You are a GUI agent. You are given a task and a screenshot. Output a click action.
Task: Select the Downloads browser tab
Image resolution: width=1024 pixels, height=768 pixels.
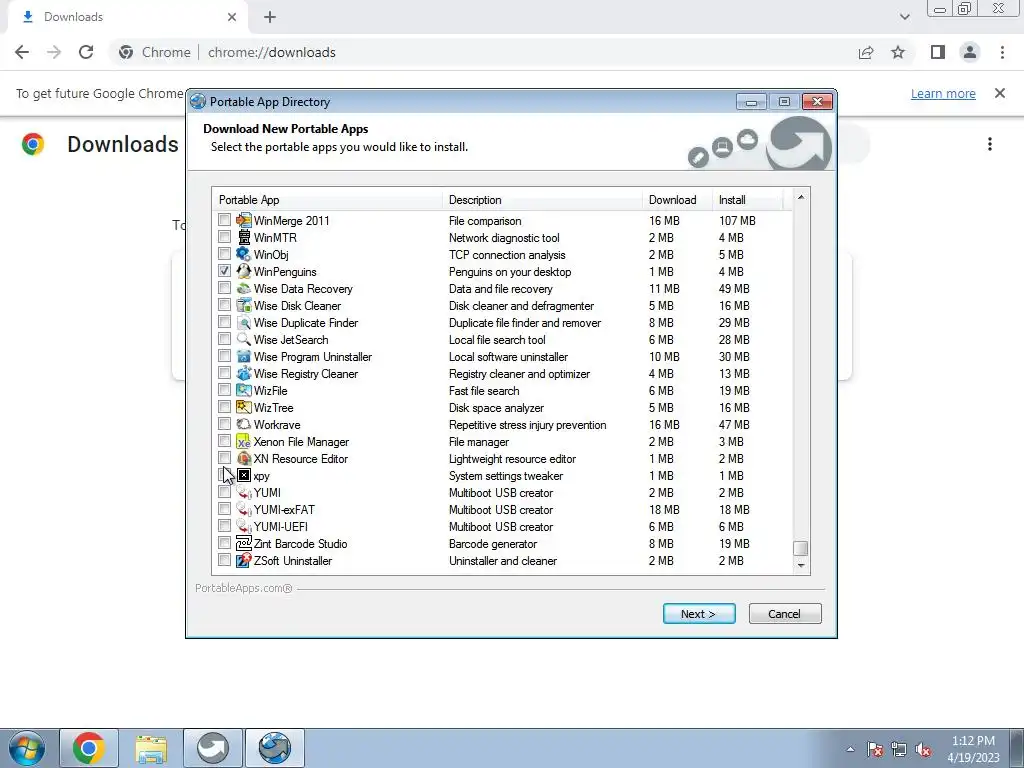pos(127,17)
